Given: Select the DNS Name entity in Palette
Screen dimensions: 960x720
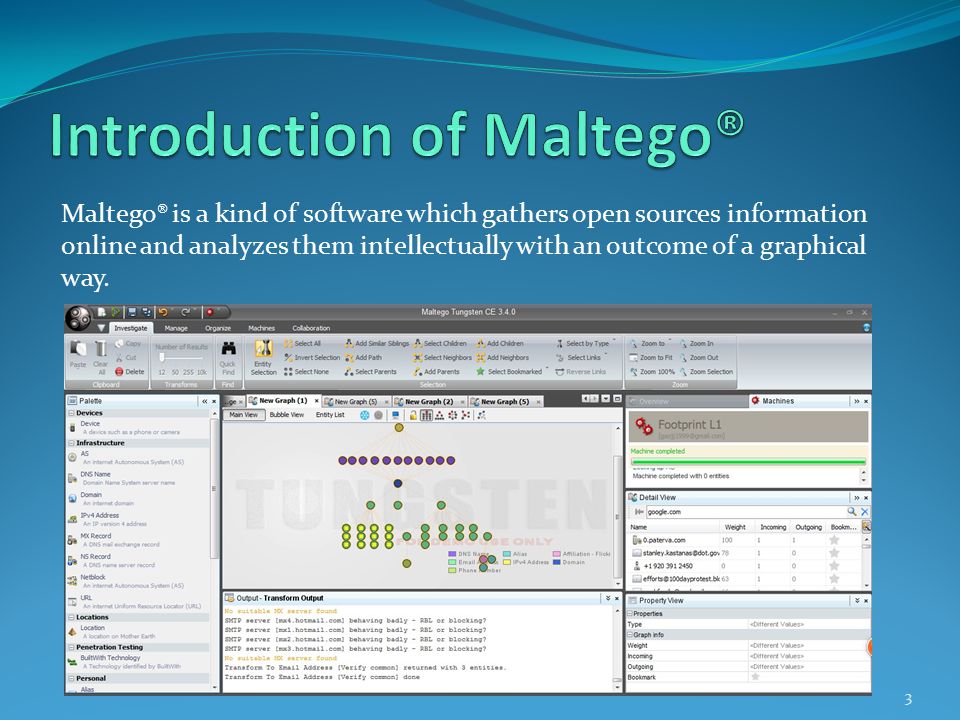Looking at the screenshot, I should (140, 478).
